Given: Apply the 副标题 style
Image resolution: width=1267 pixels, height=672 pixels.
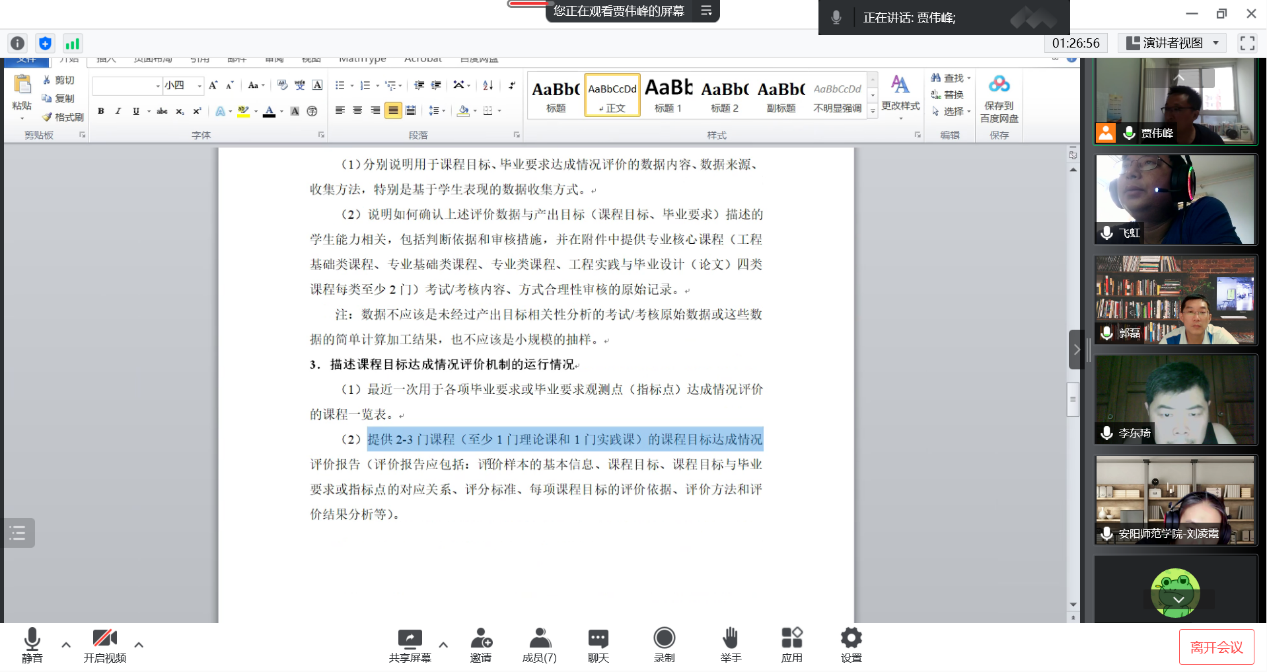Looking at the screenshot, I should point(781,95).
